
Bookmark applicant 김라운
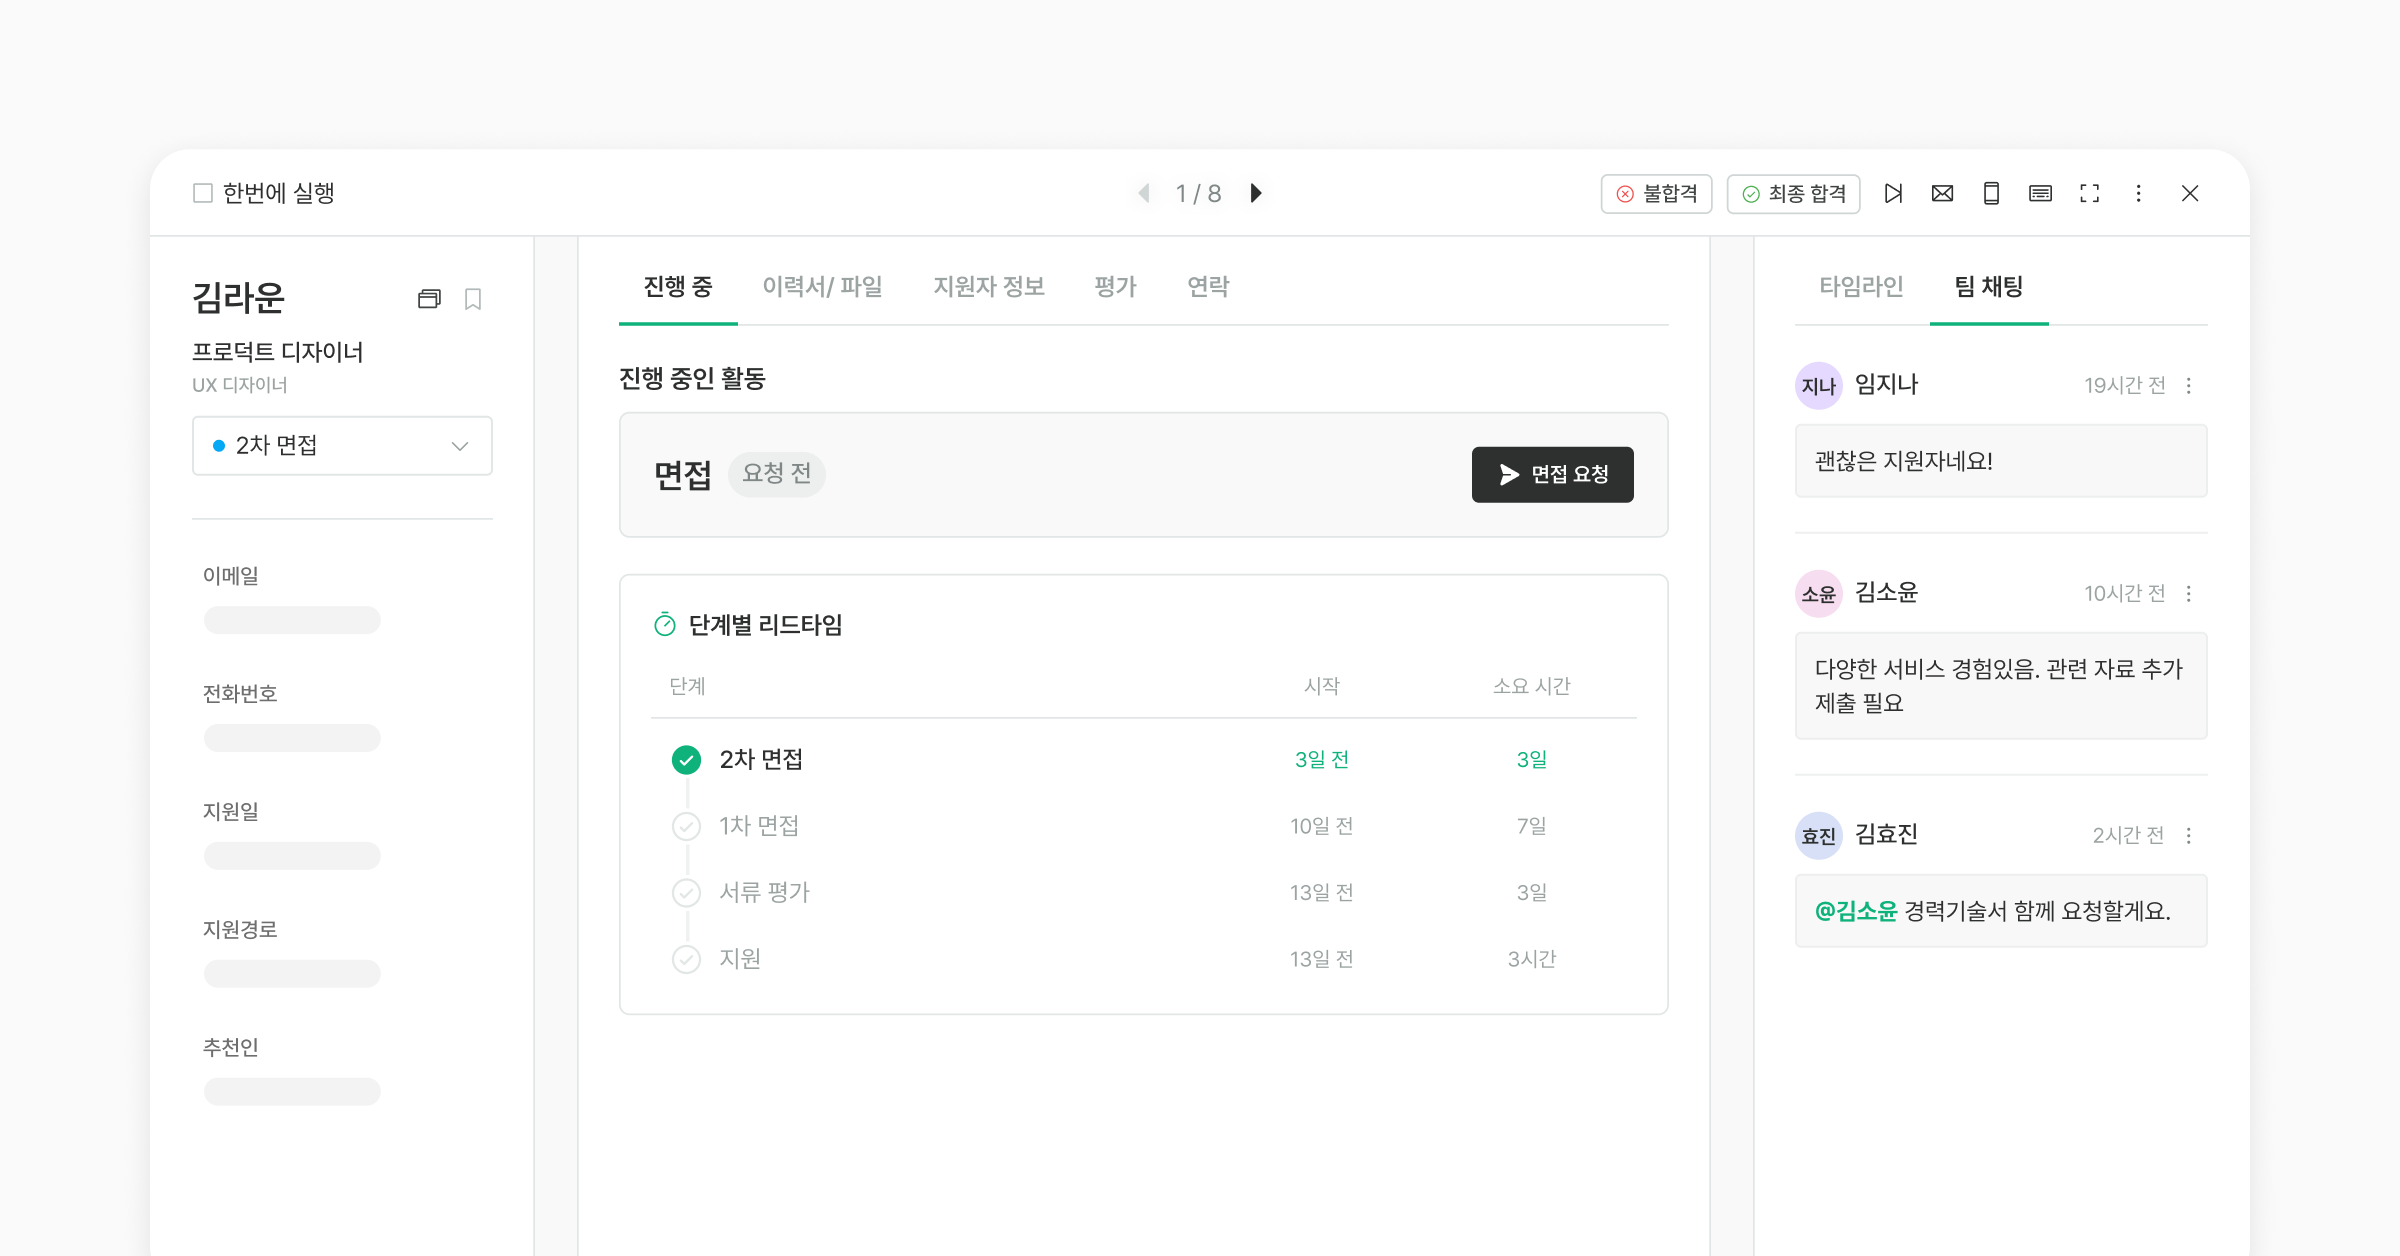pyautogui.click(x=473, y=299)
